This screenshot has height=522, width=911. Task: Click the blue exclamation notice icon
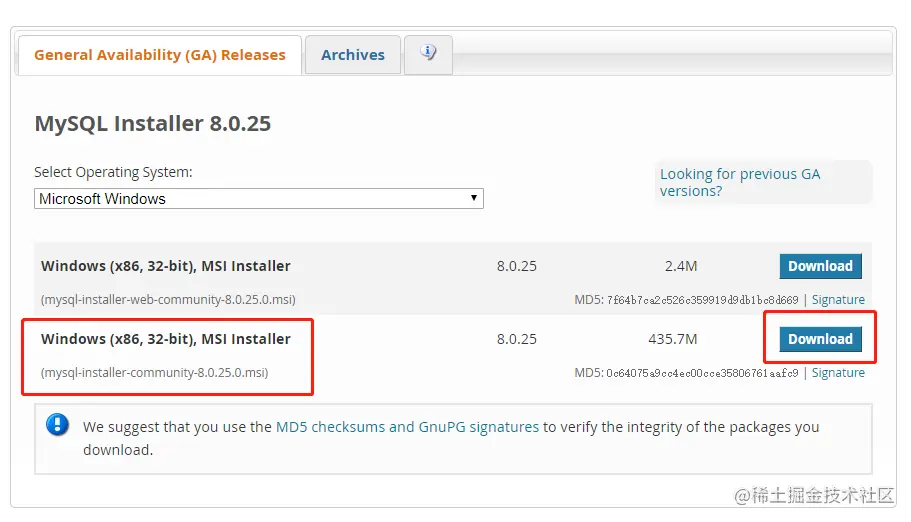pos(58,424)
